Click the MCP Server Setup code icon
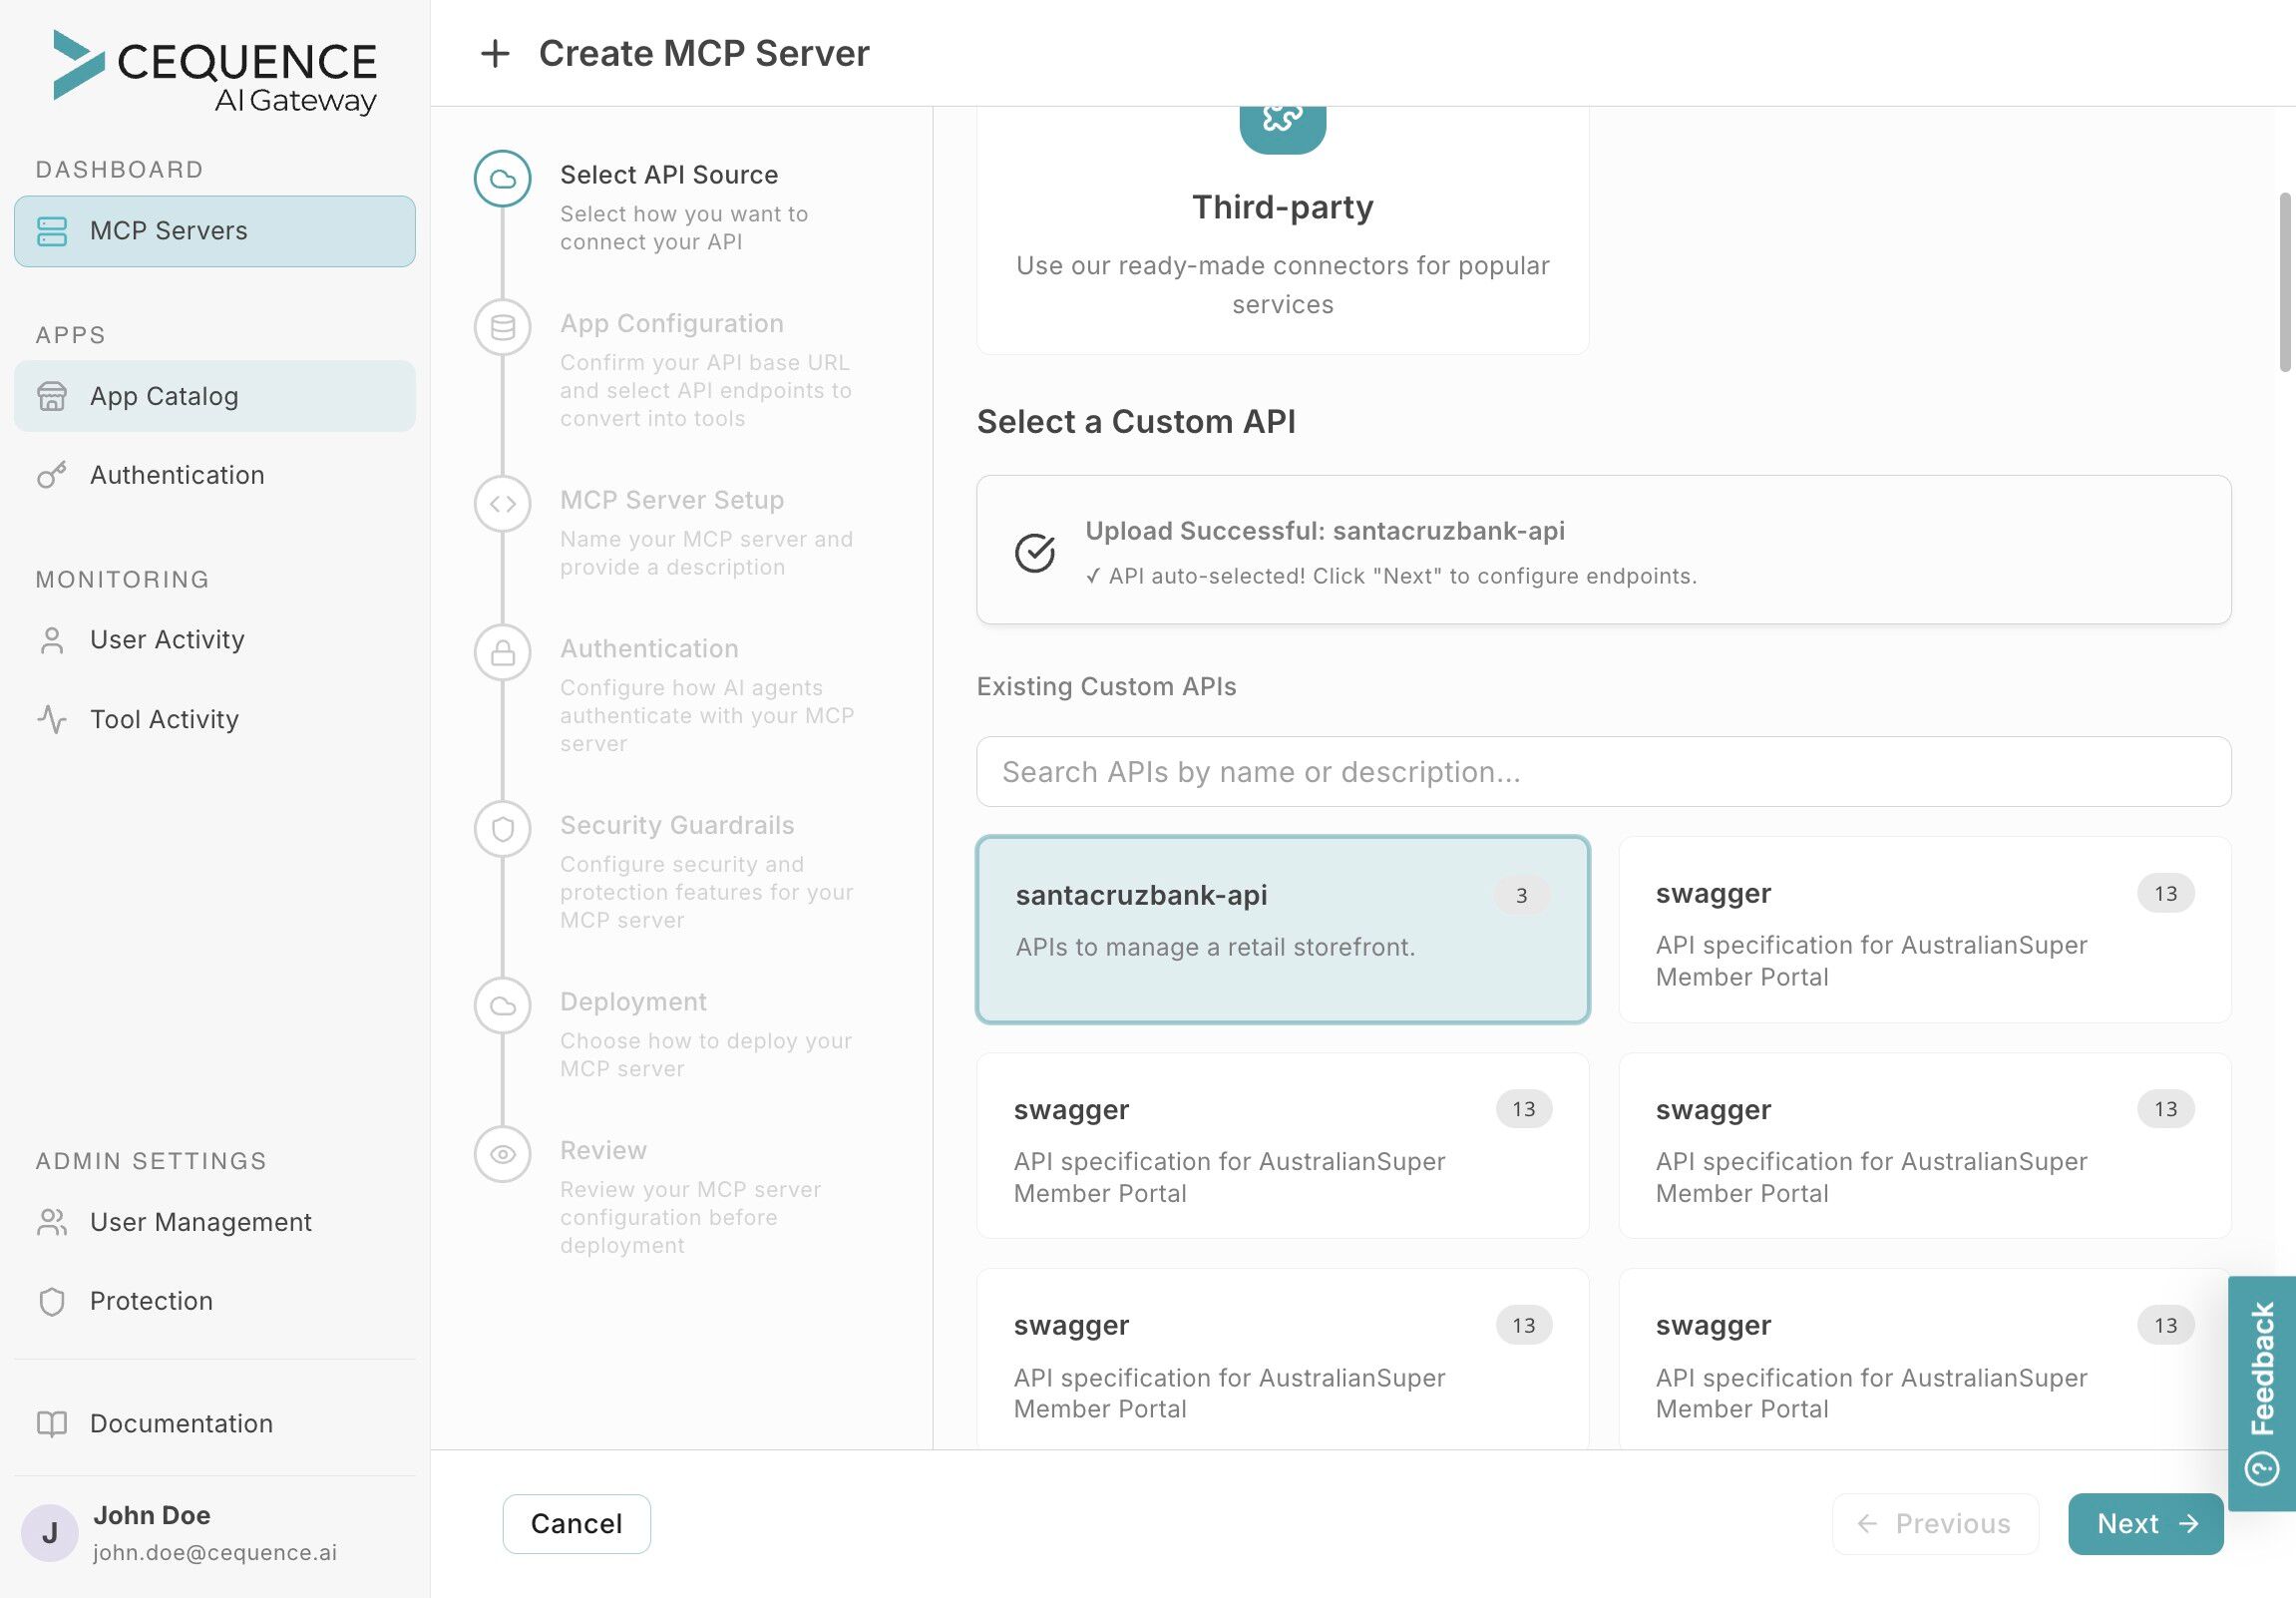The height and width of the screenshot is (1598, 2296). 502,504
